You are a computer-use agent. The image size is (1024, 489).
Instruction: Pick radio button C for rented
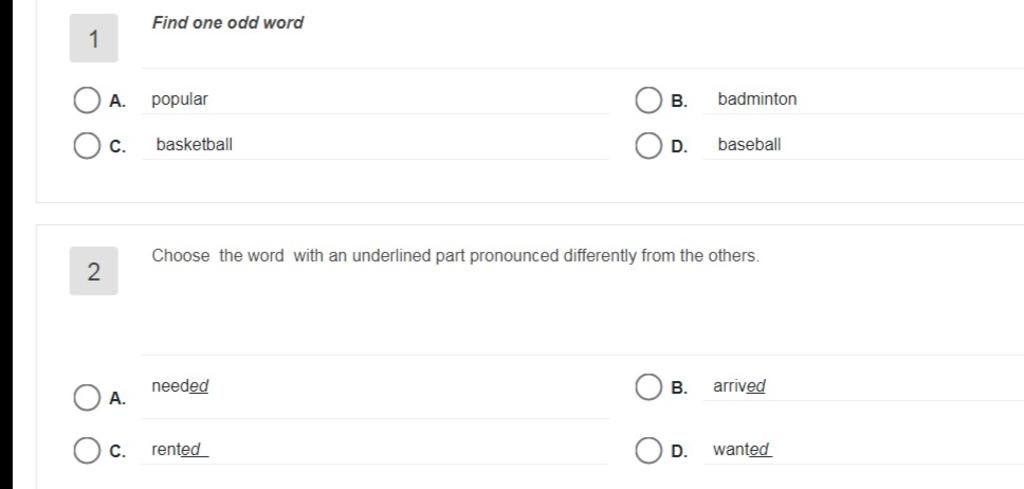[x=86, y=450]
